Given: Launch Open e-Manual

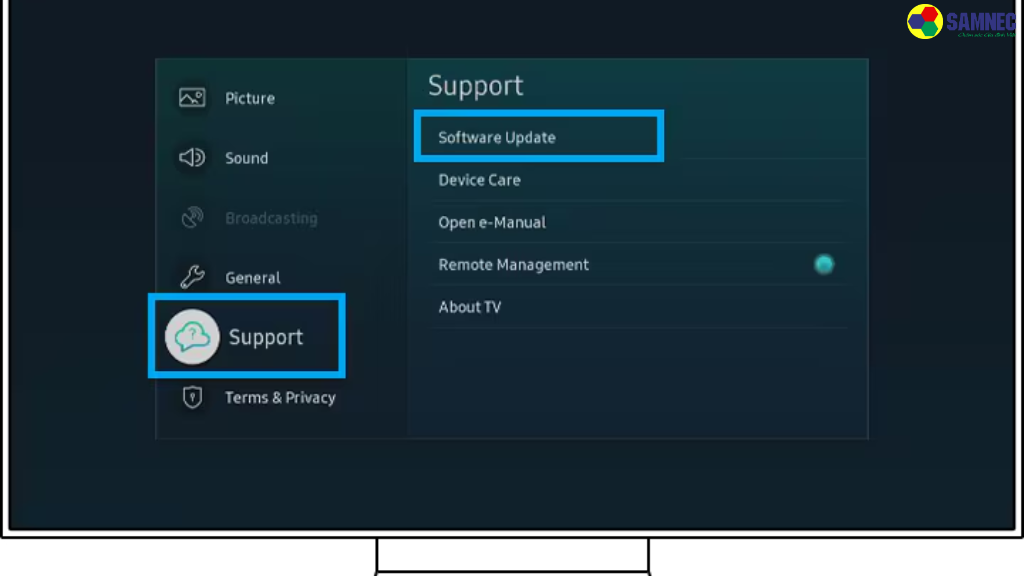Looking at the screenshot, I should pos(492,222).
